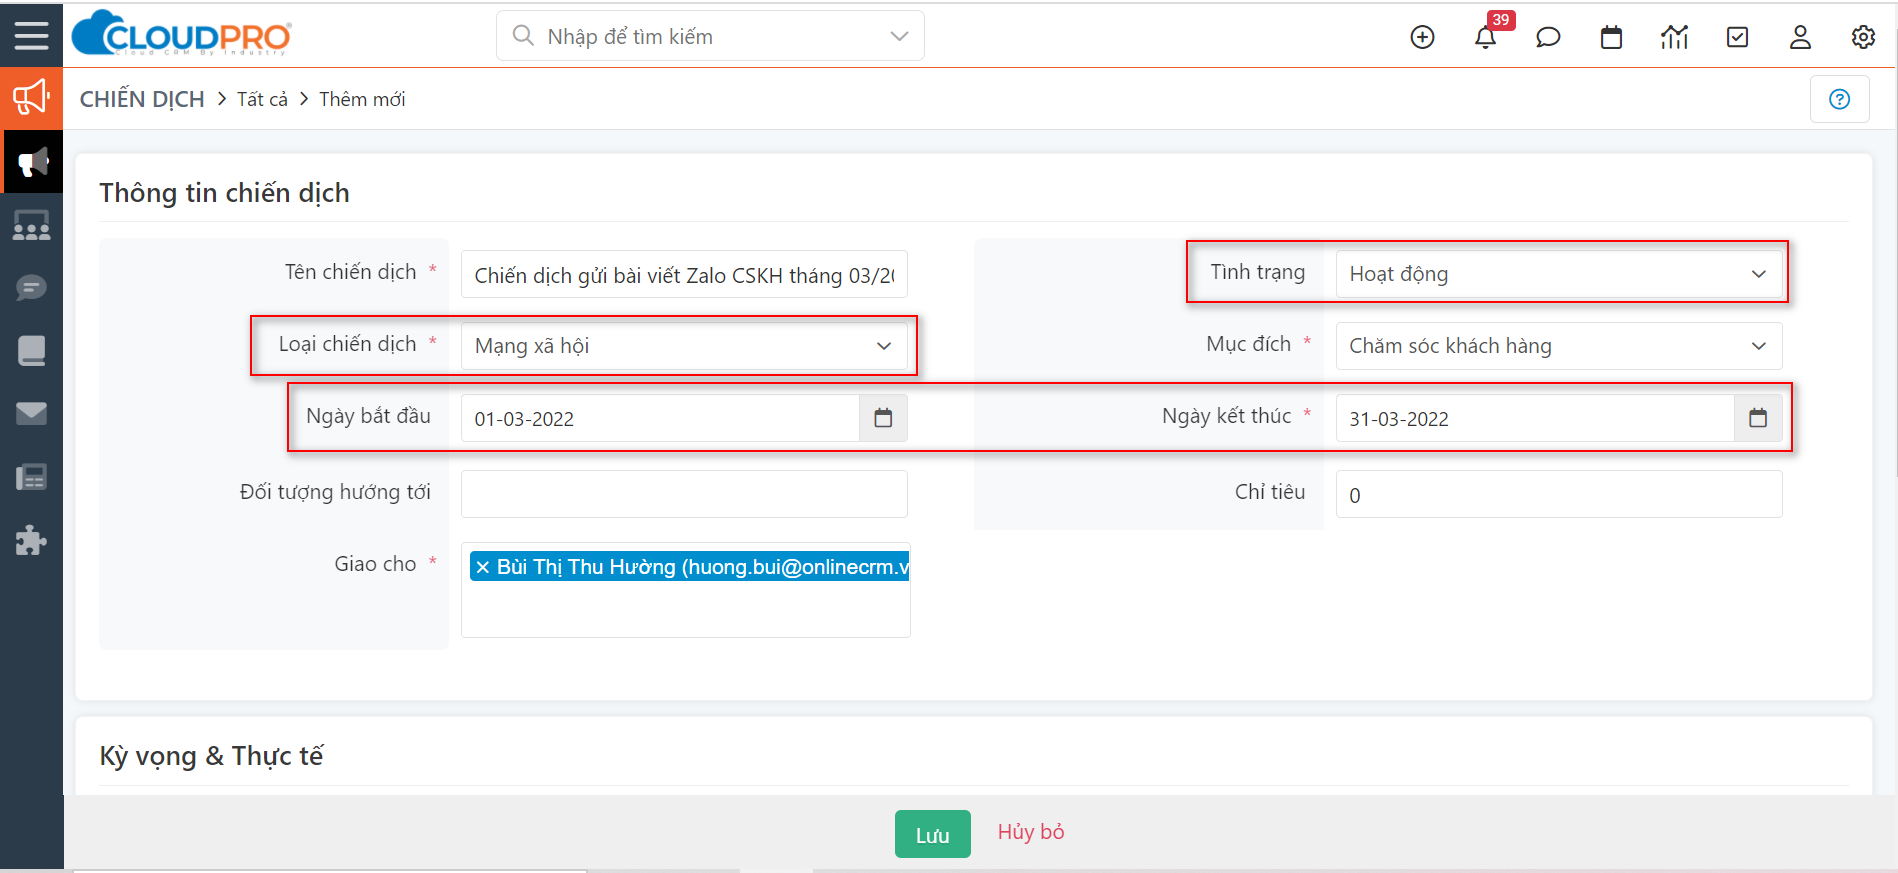The image size is (1898, 873).
Task: Click the Thông tin chiến dịch heading
Action: point(224,192)
